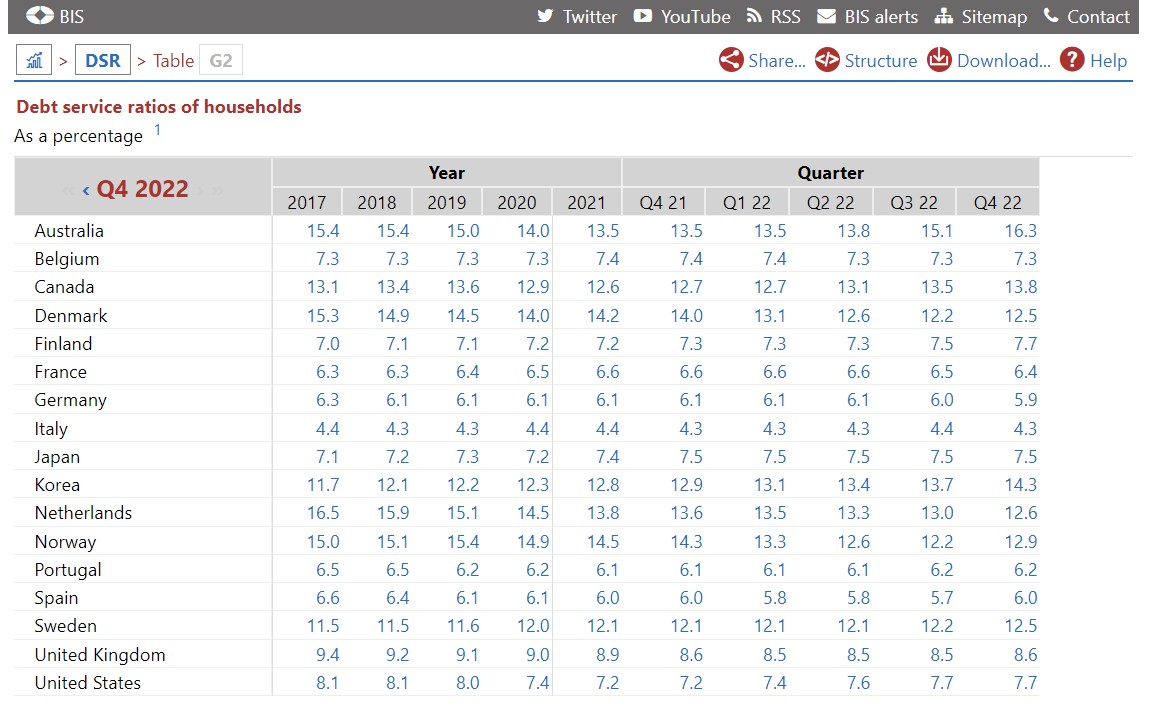Open the Contact phone link

(x=1086, y=17)
